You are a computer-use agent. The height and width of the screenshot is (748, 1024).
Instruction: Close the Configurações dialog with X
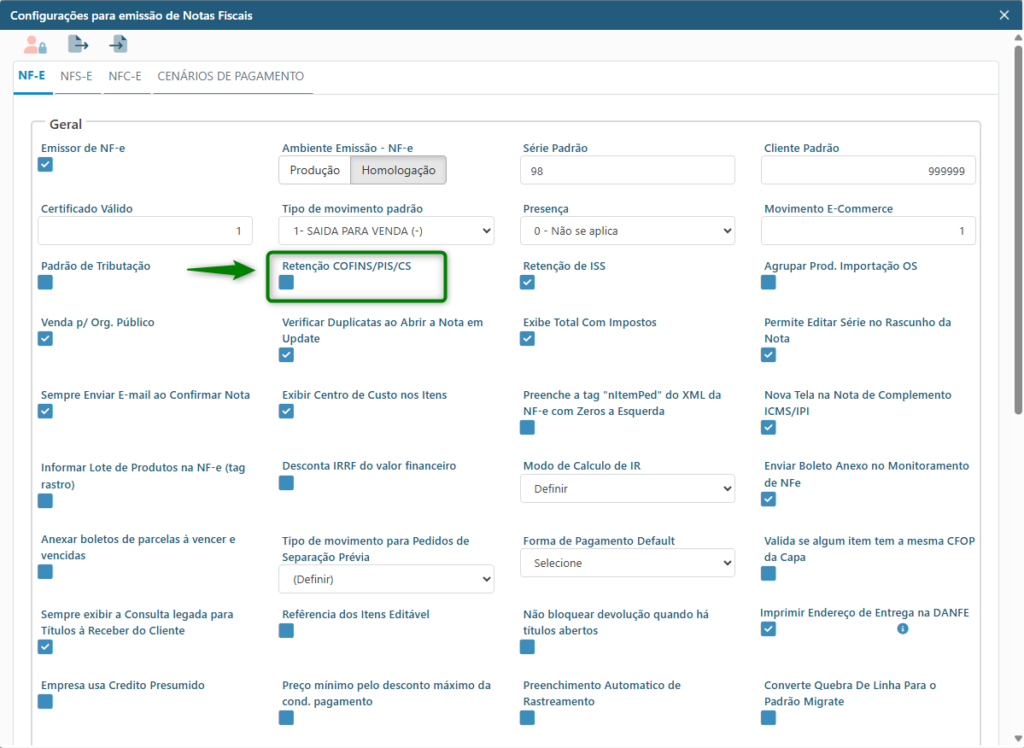(1004, 14)
